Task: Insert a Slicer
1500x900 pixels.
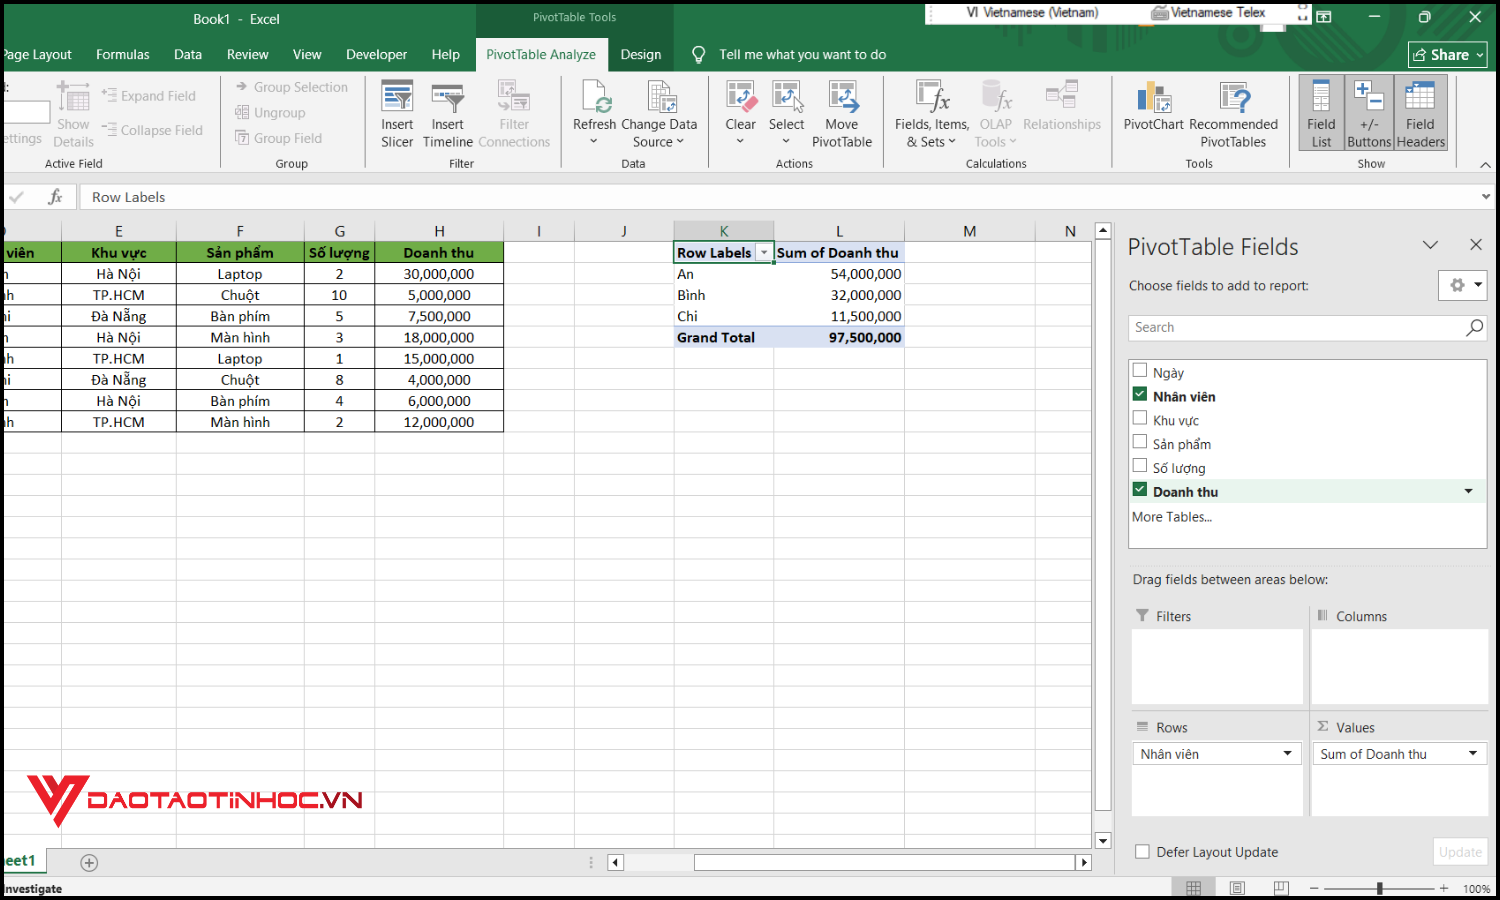Action: click(x=397, y=112)
